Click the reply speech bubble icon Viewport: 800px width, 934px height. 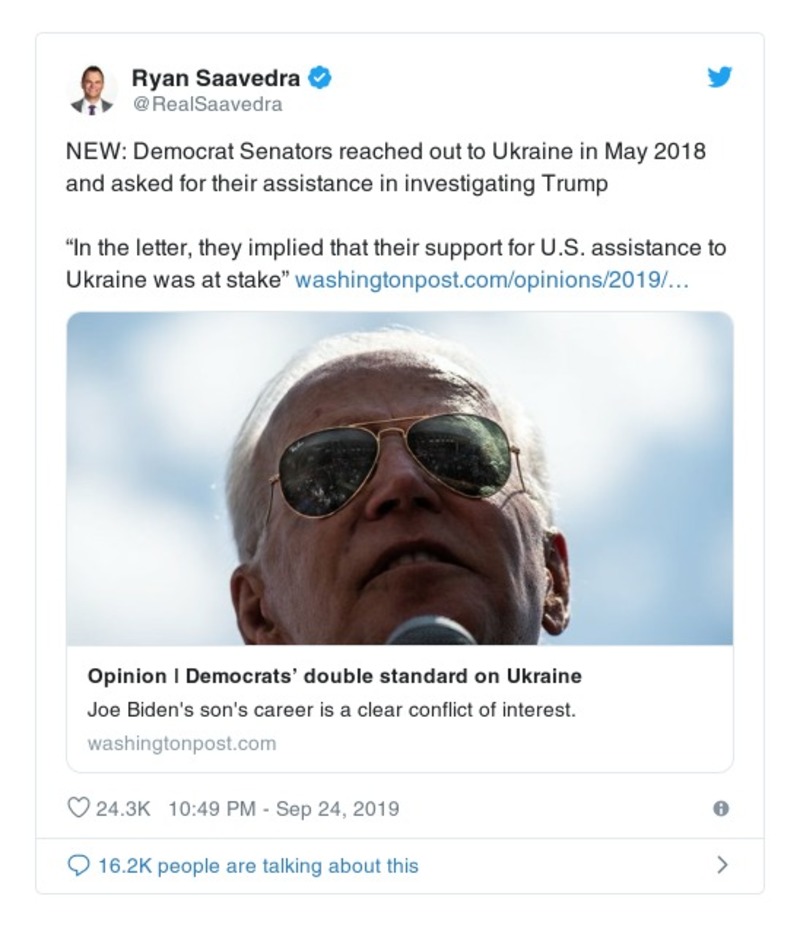(x=78, y=865)
